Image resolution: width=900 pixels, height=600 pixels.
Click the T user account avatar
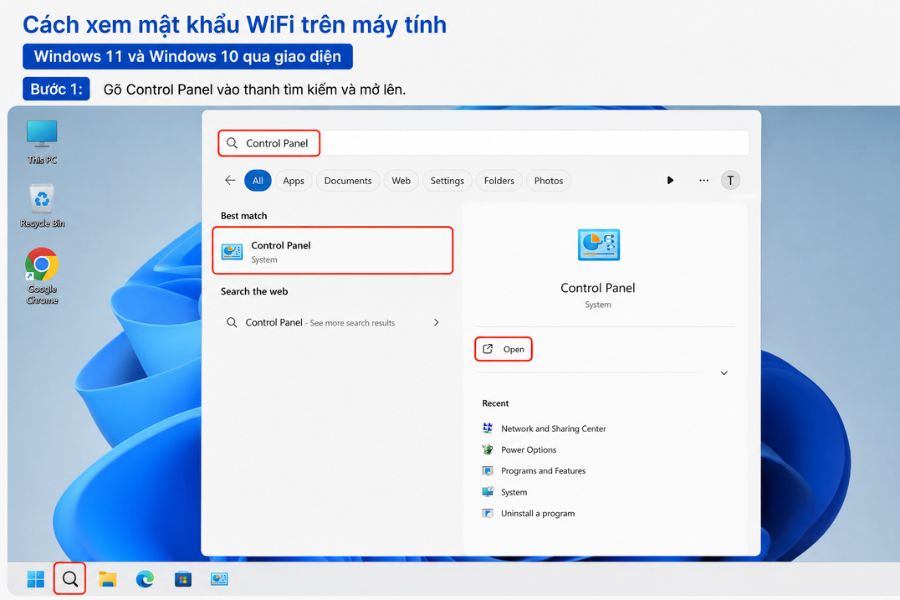(730, 180)
